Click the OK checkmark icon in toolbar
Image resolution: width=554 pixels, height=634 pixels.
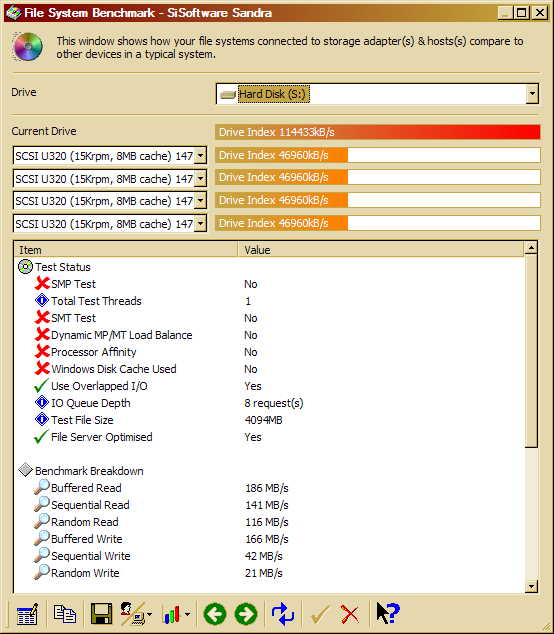pos(320,614)
